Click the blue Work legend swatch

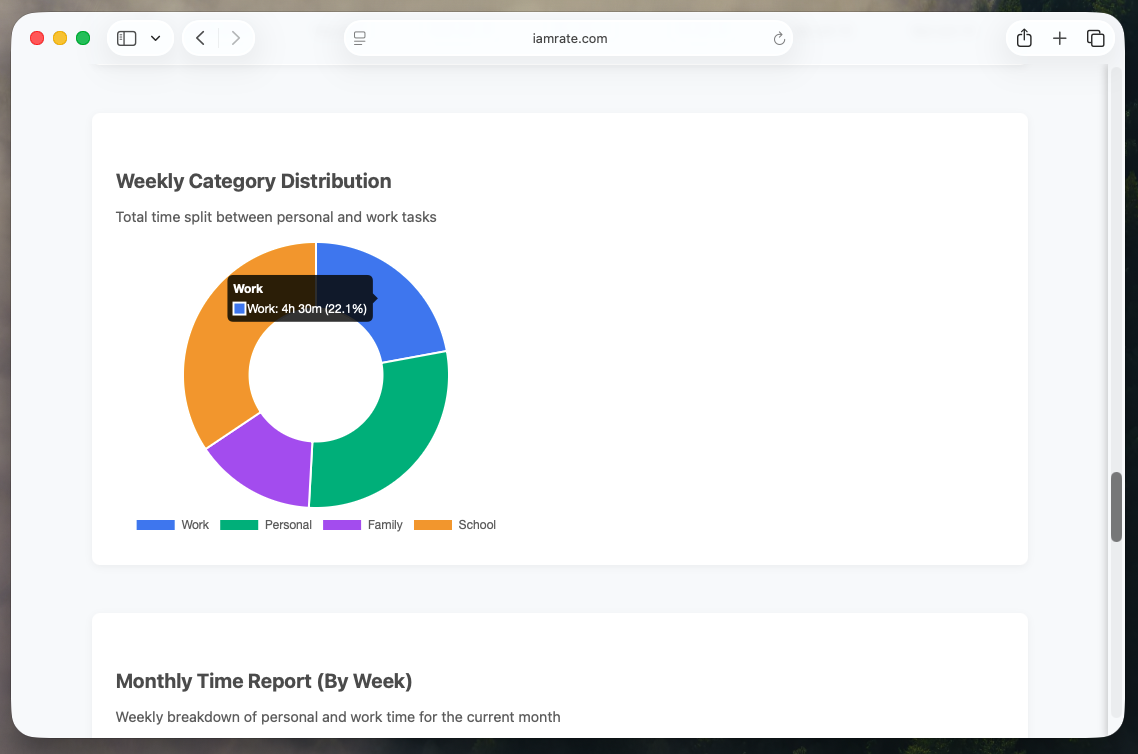coord(155,525)
